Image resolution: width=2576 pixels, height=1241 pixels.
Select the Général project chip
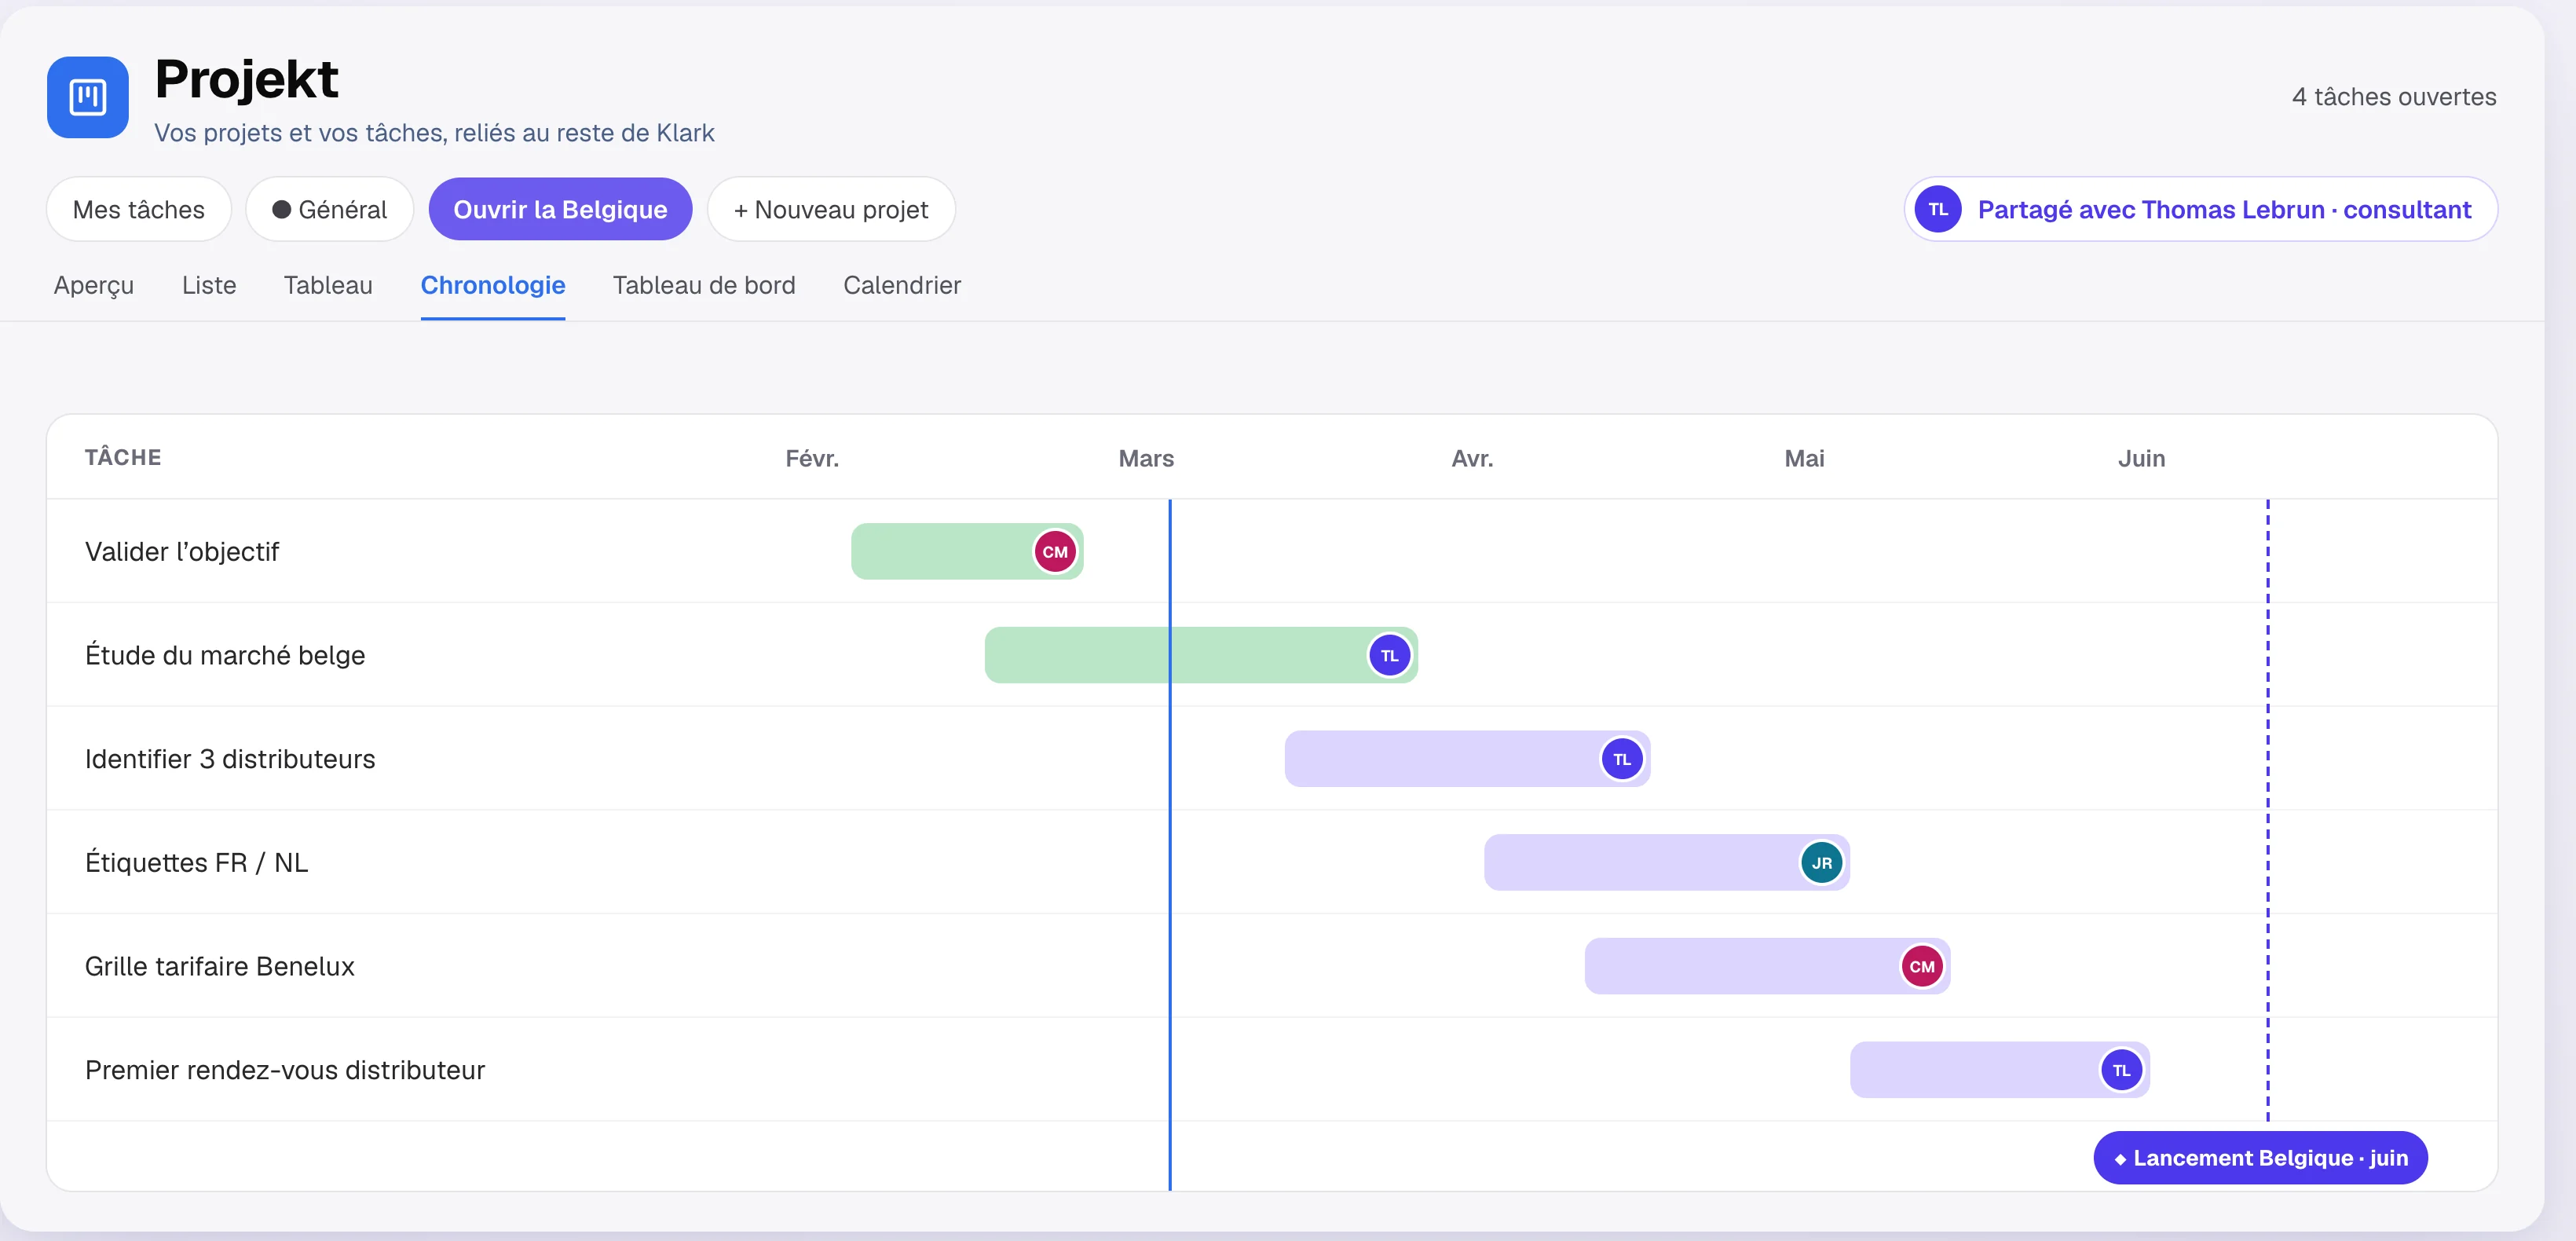coord(330,209)
